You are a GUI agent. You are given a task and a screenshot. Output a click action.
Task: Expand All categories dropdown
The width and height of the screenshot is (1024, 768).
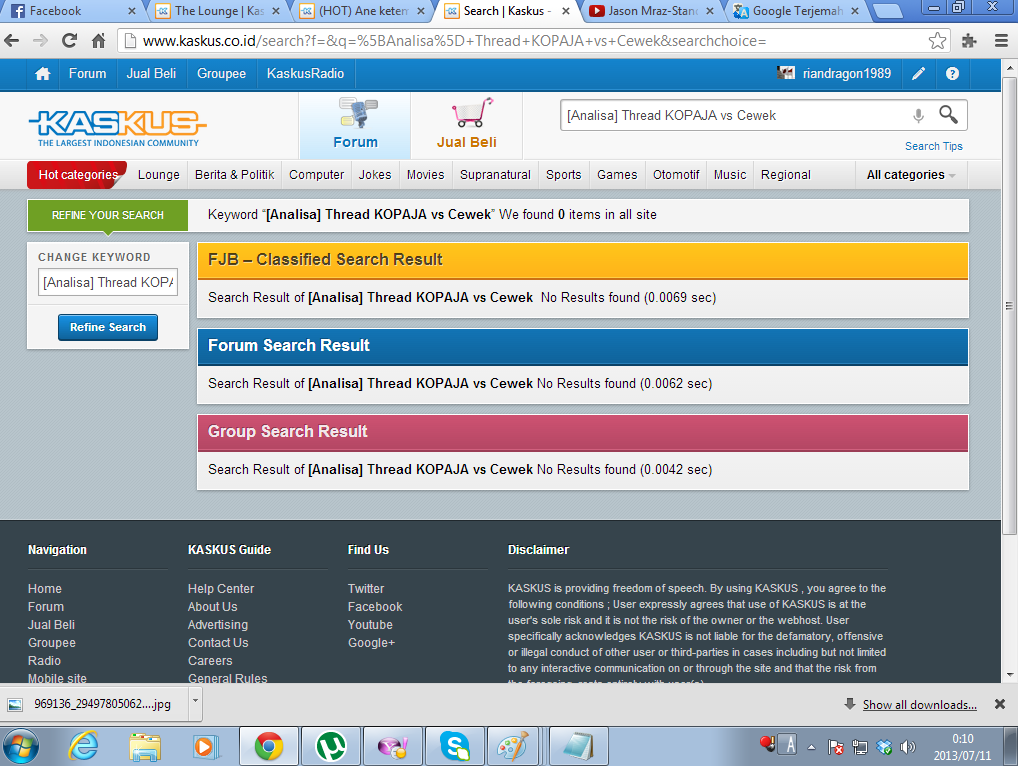coord(911,175)
